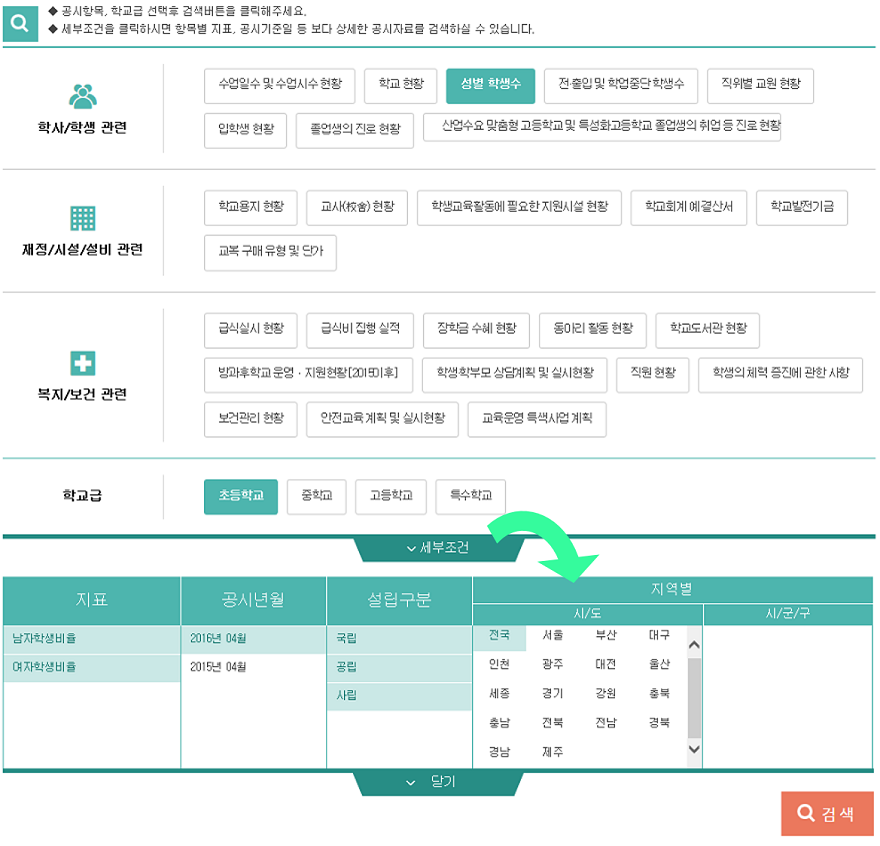Click the 학사/학생 관련 people icon

point(83,95)
